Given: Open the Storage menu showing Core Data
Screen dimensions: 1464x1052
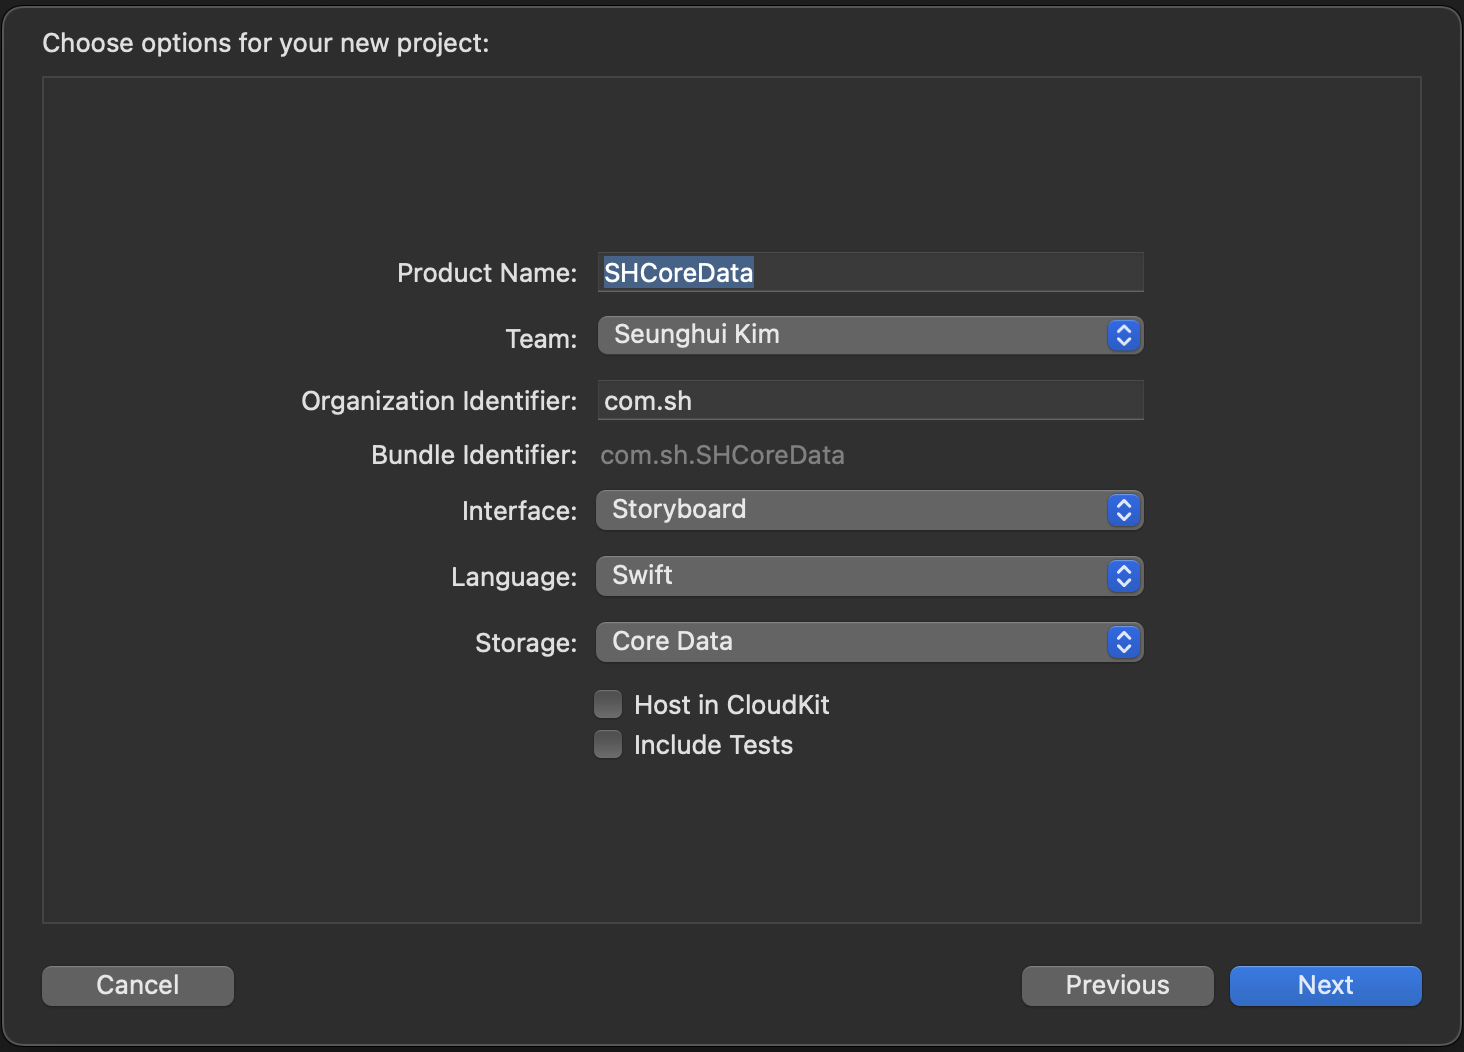Looking at the screenshot, I should (850, 642).
